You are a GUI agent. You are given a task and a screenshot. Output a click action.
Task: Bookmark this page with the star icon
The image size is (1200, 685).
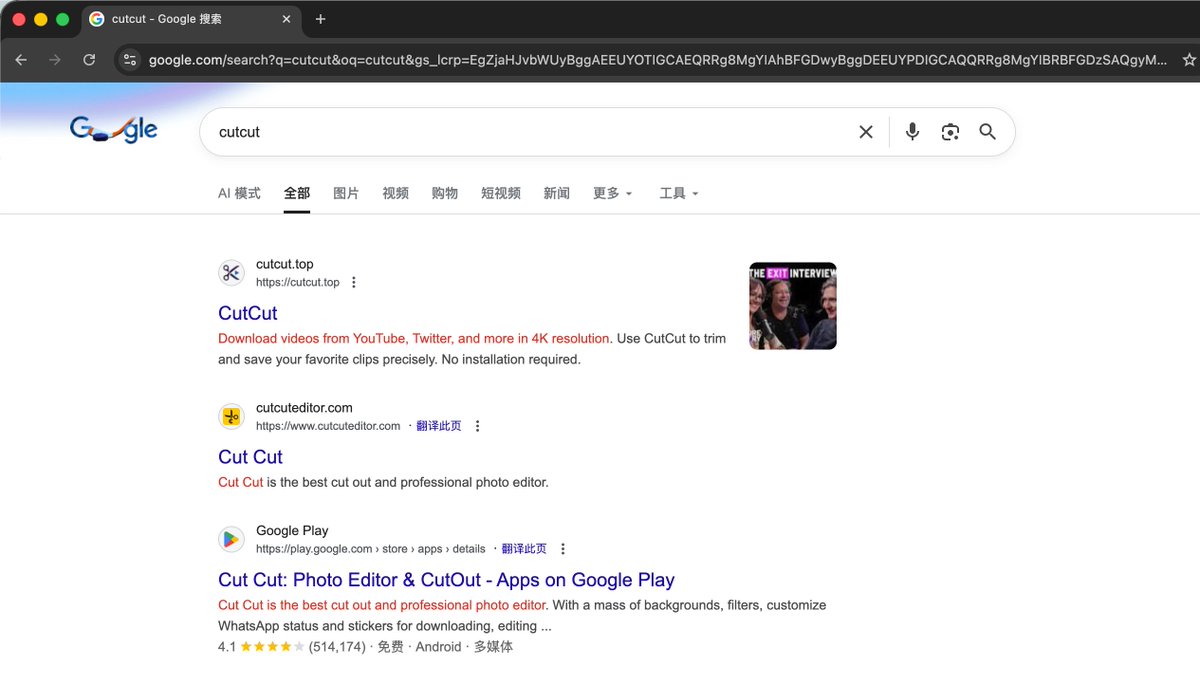1189,60
